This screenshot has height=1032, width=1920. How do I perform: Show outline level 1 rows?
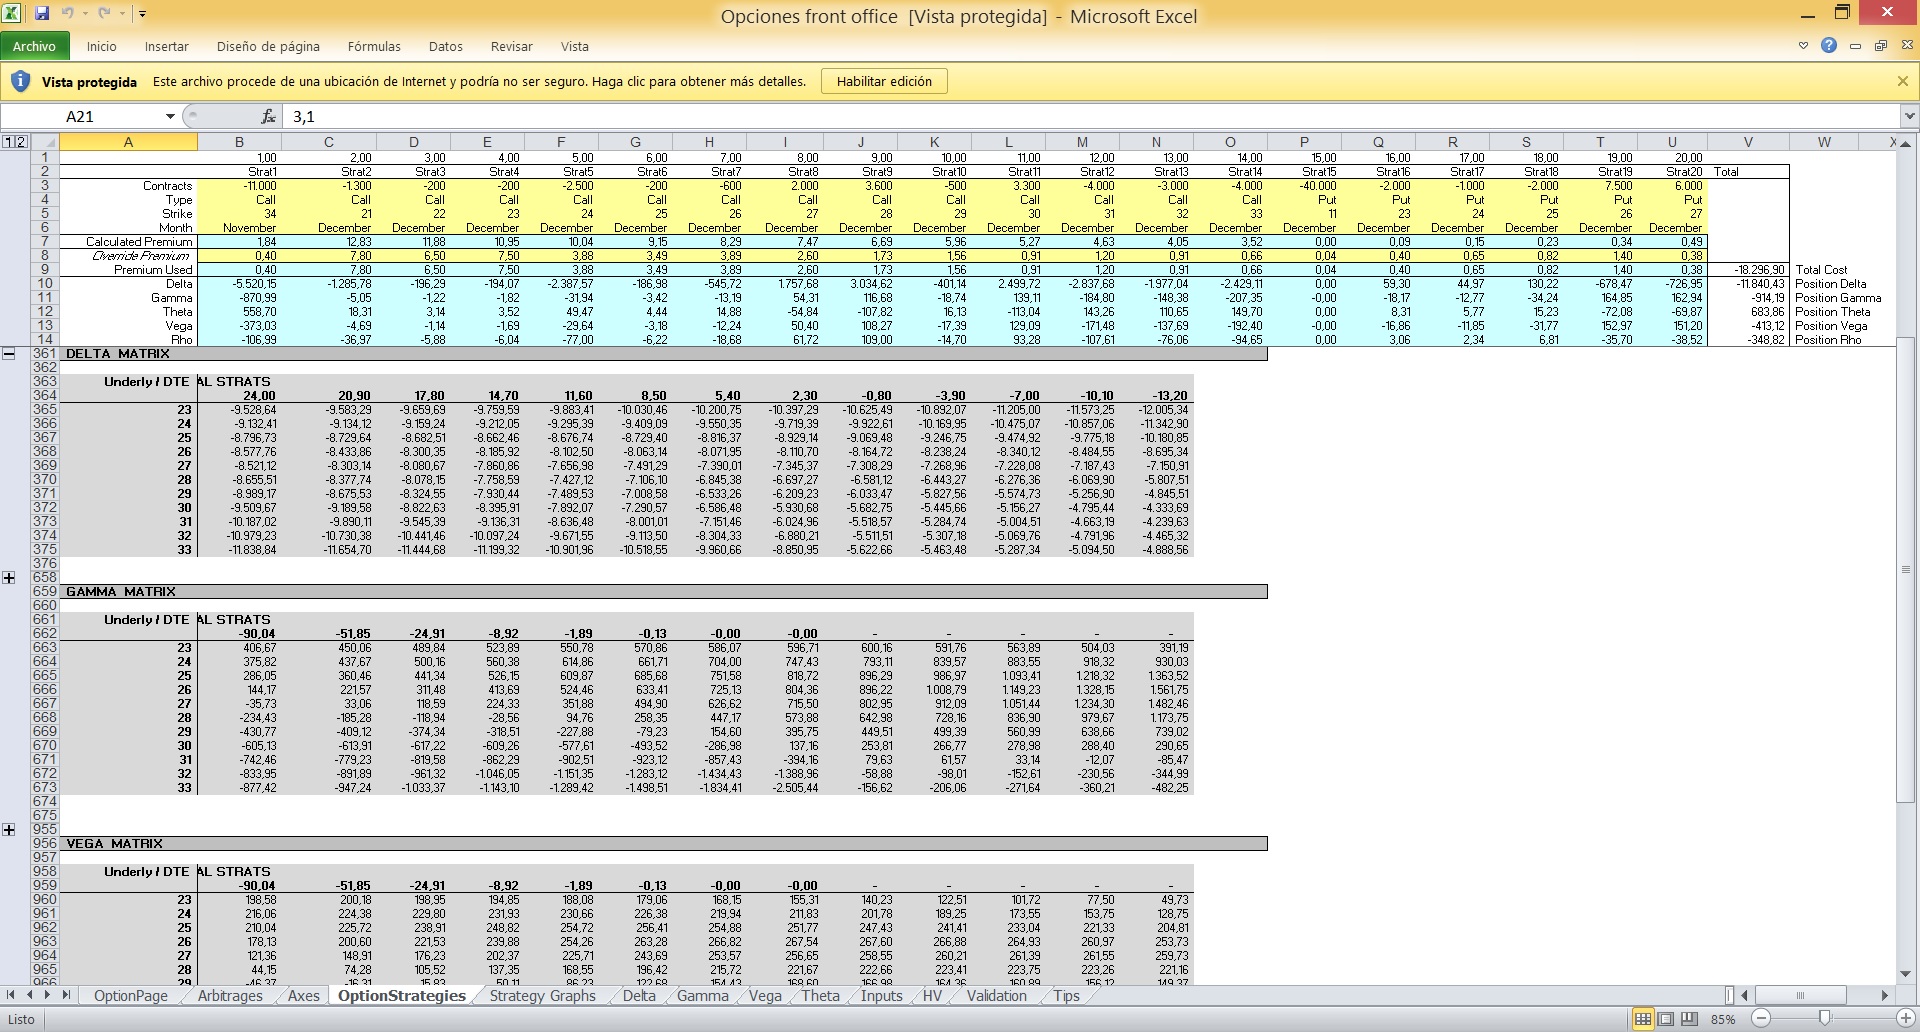pyautogui.click(x=8, y=142)
